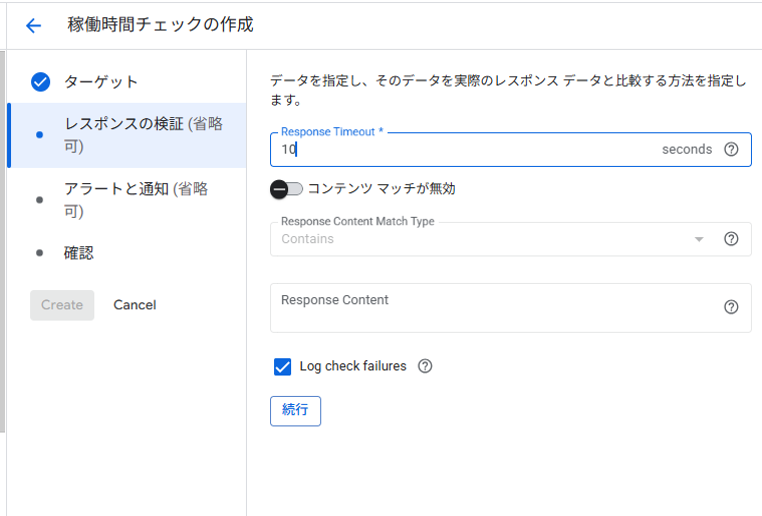The width and height of the screenshot is (762, 516).
Task: Open help icon beside Log check failures
Action: (425, 366)
